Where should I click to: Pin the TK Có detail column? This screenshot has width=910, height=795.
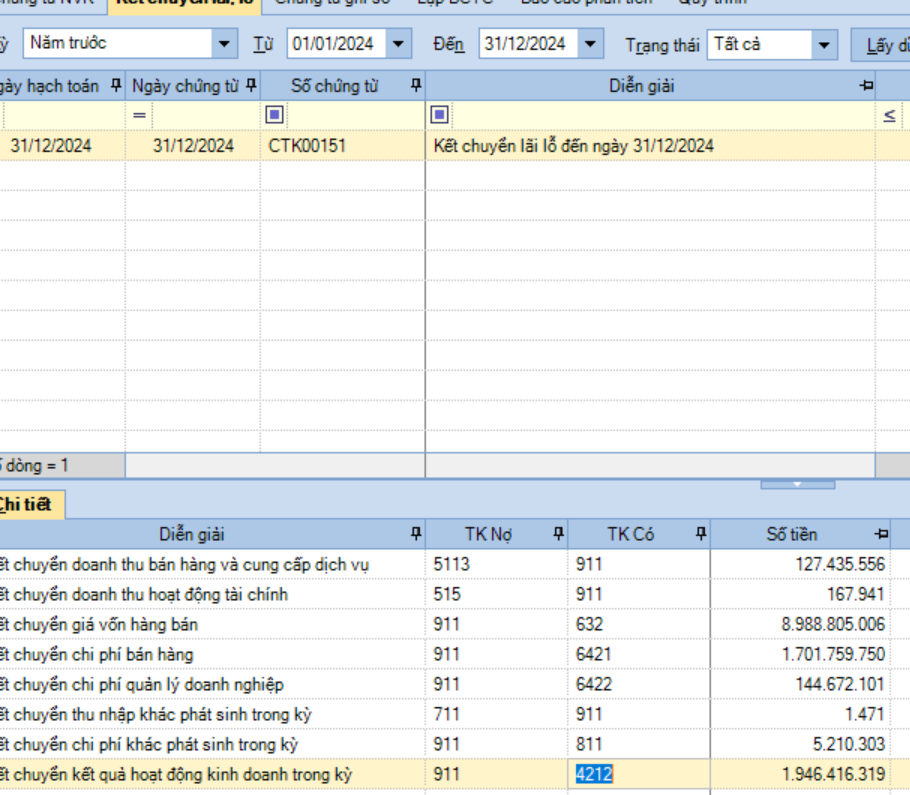pos(701,534)
